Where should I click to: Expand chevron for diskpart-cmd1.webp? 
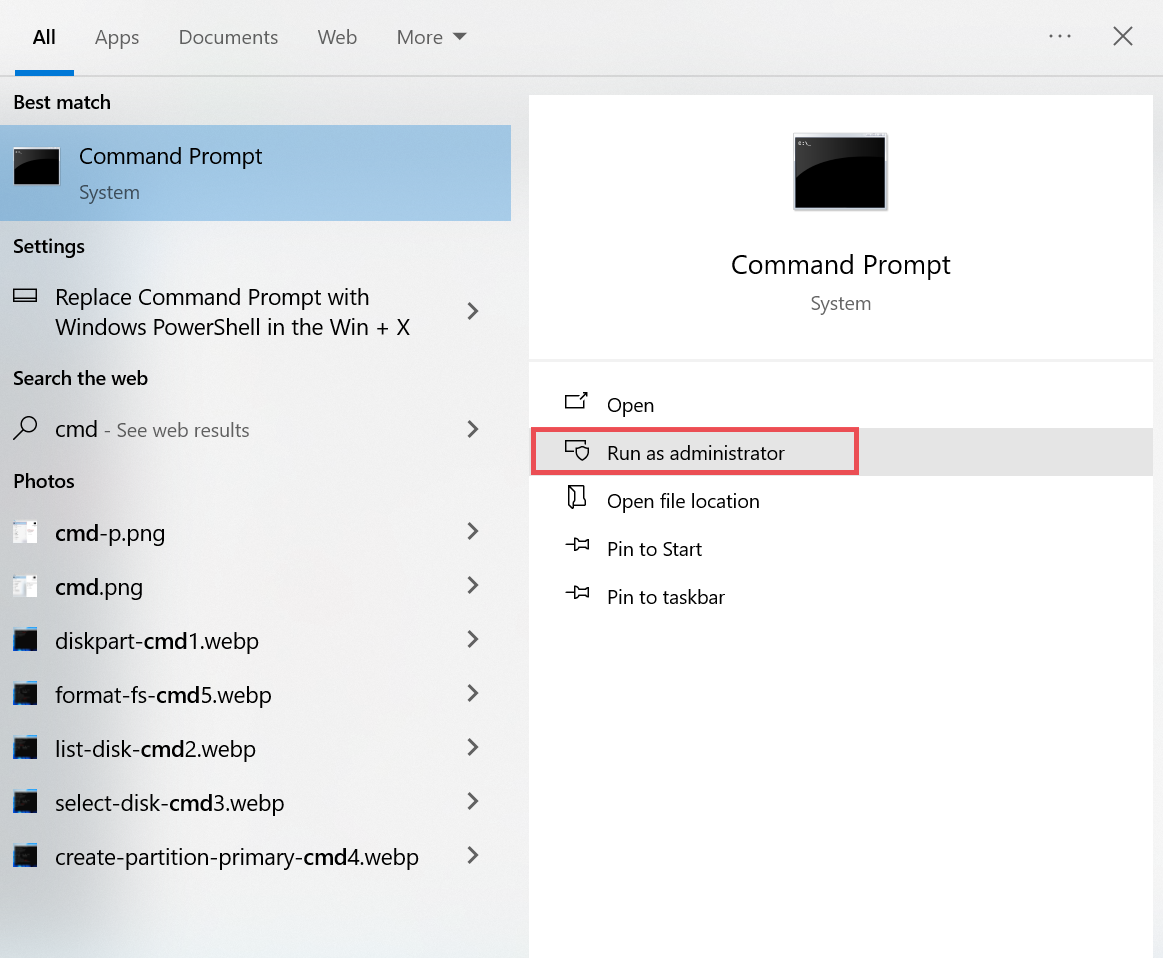[x=472, y=639]
